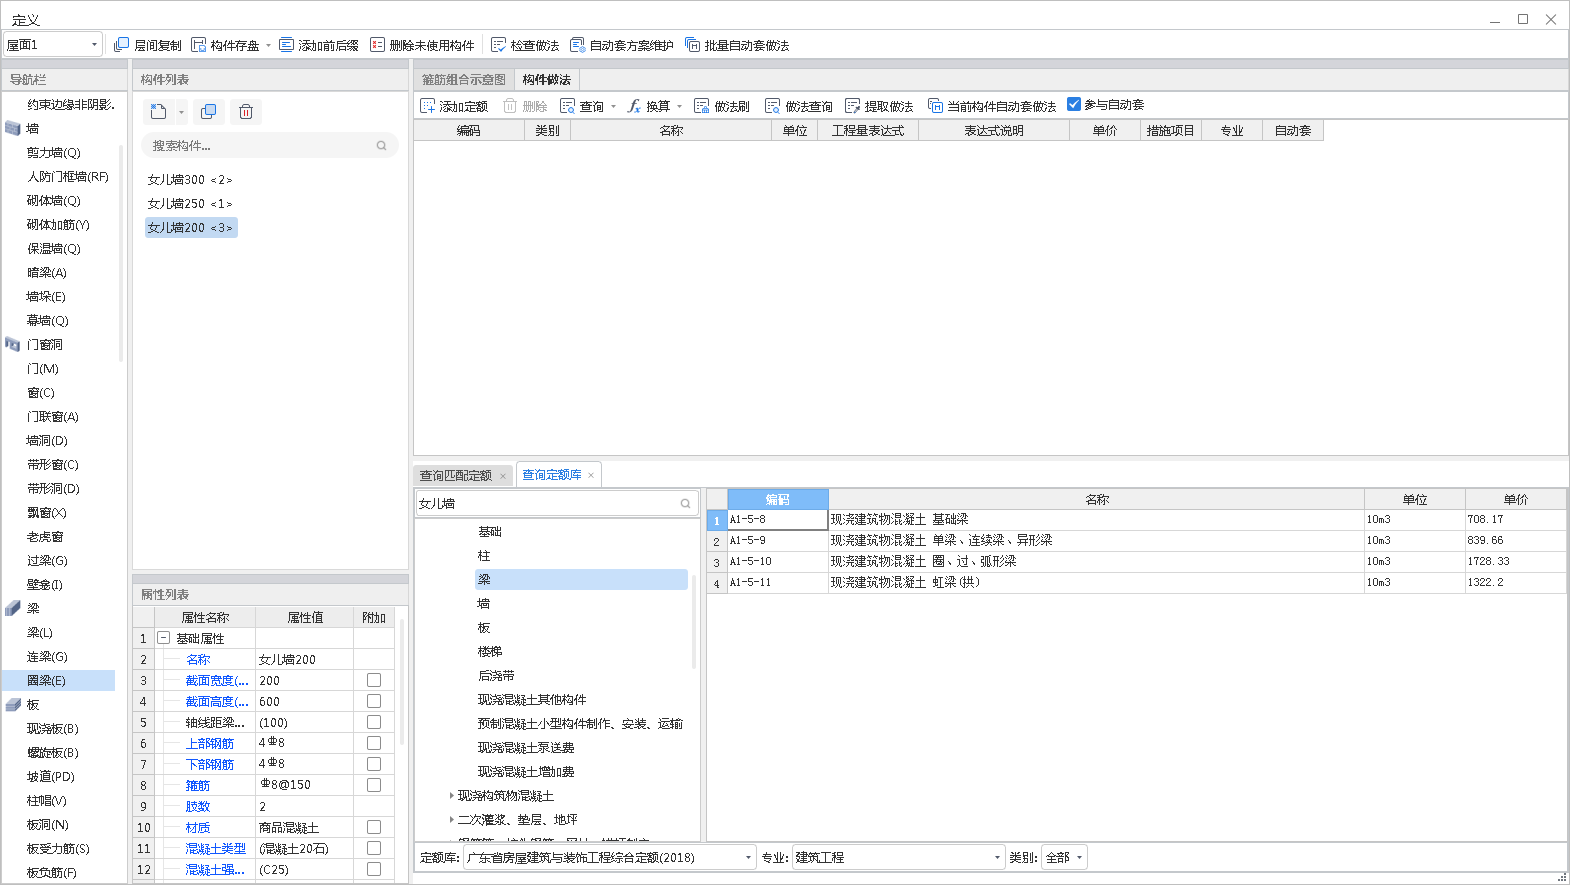Open the 屋面1 floor dropdown
1570x885 pixels.
[94, 45]
